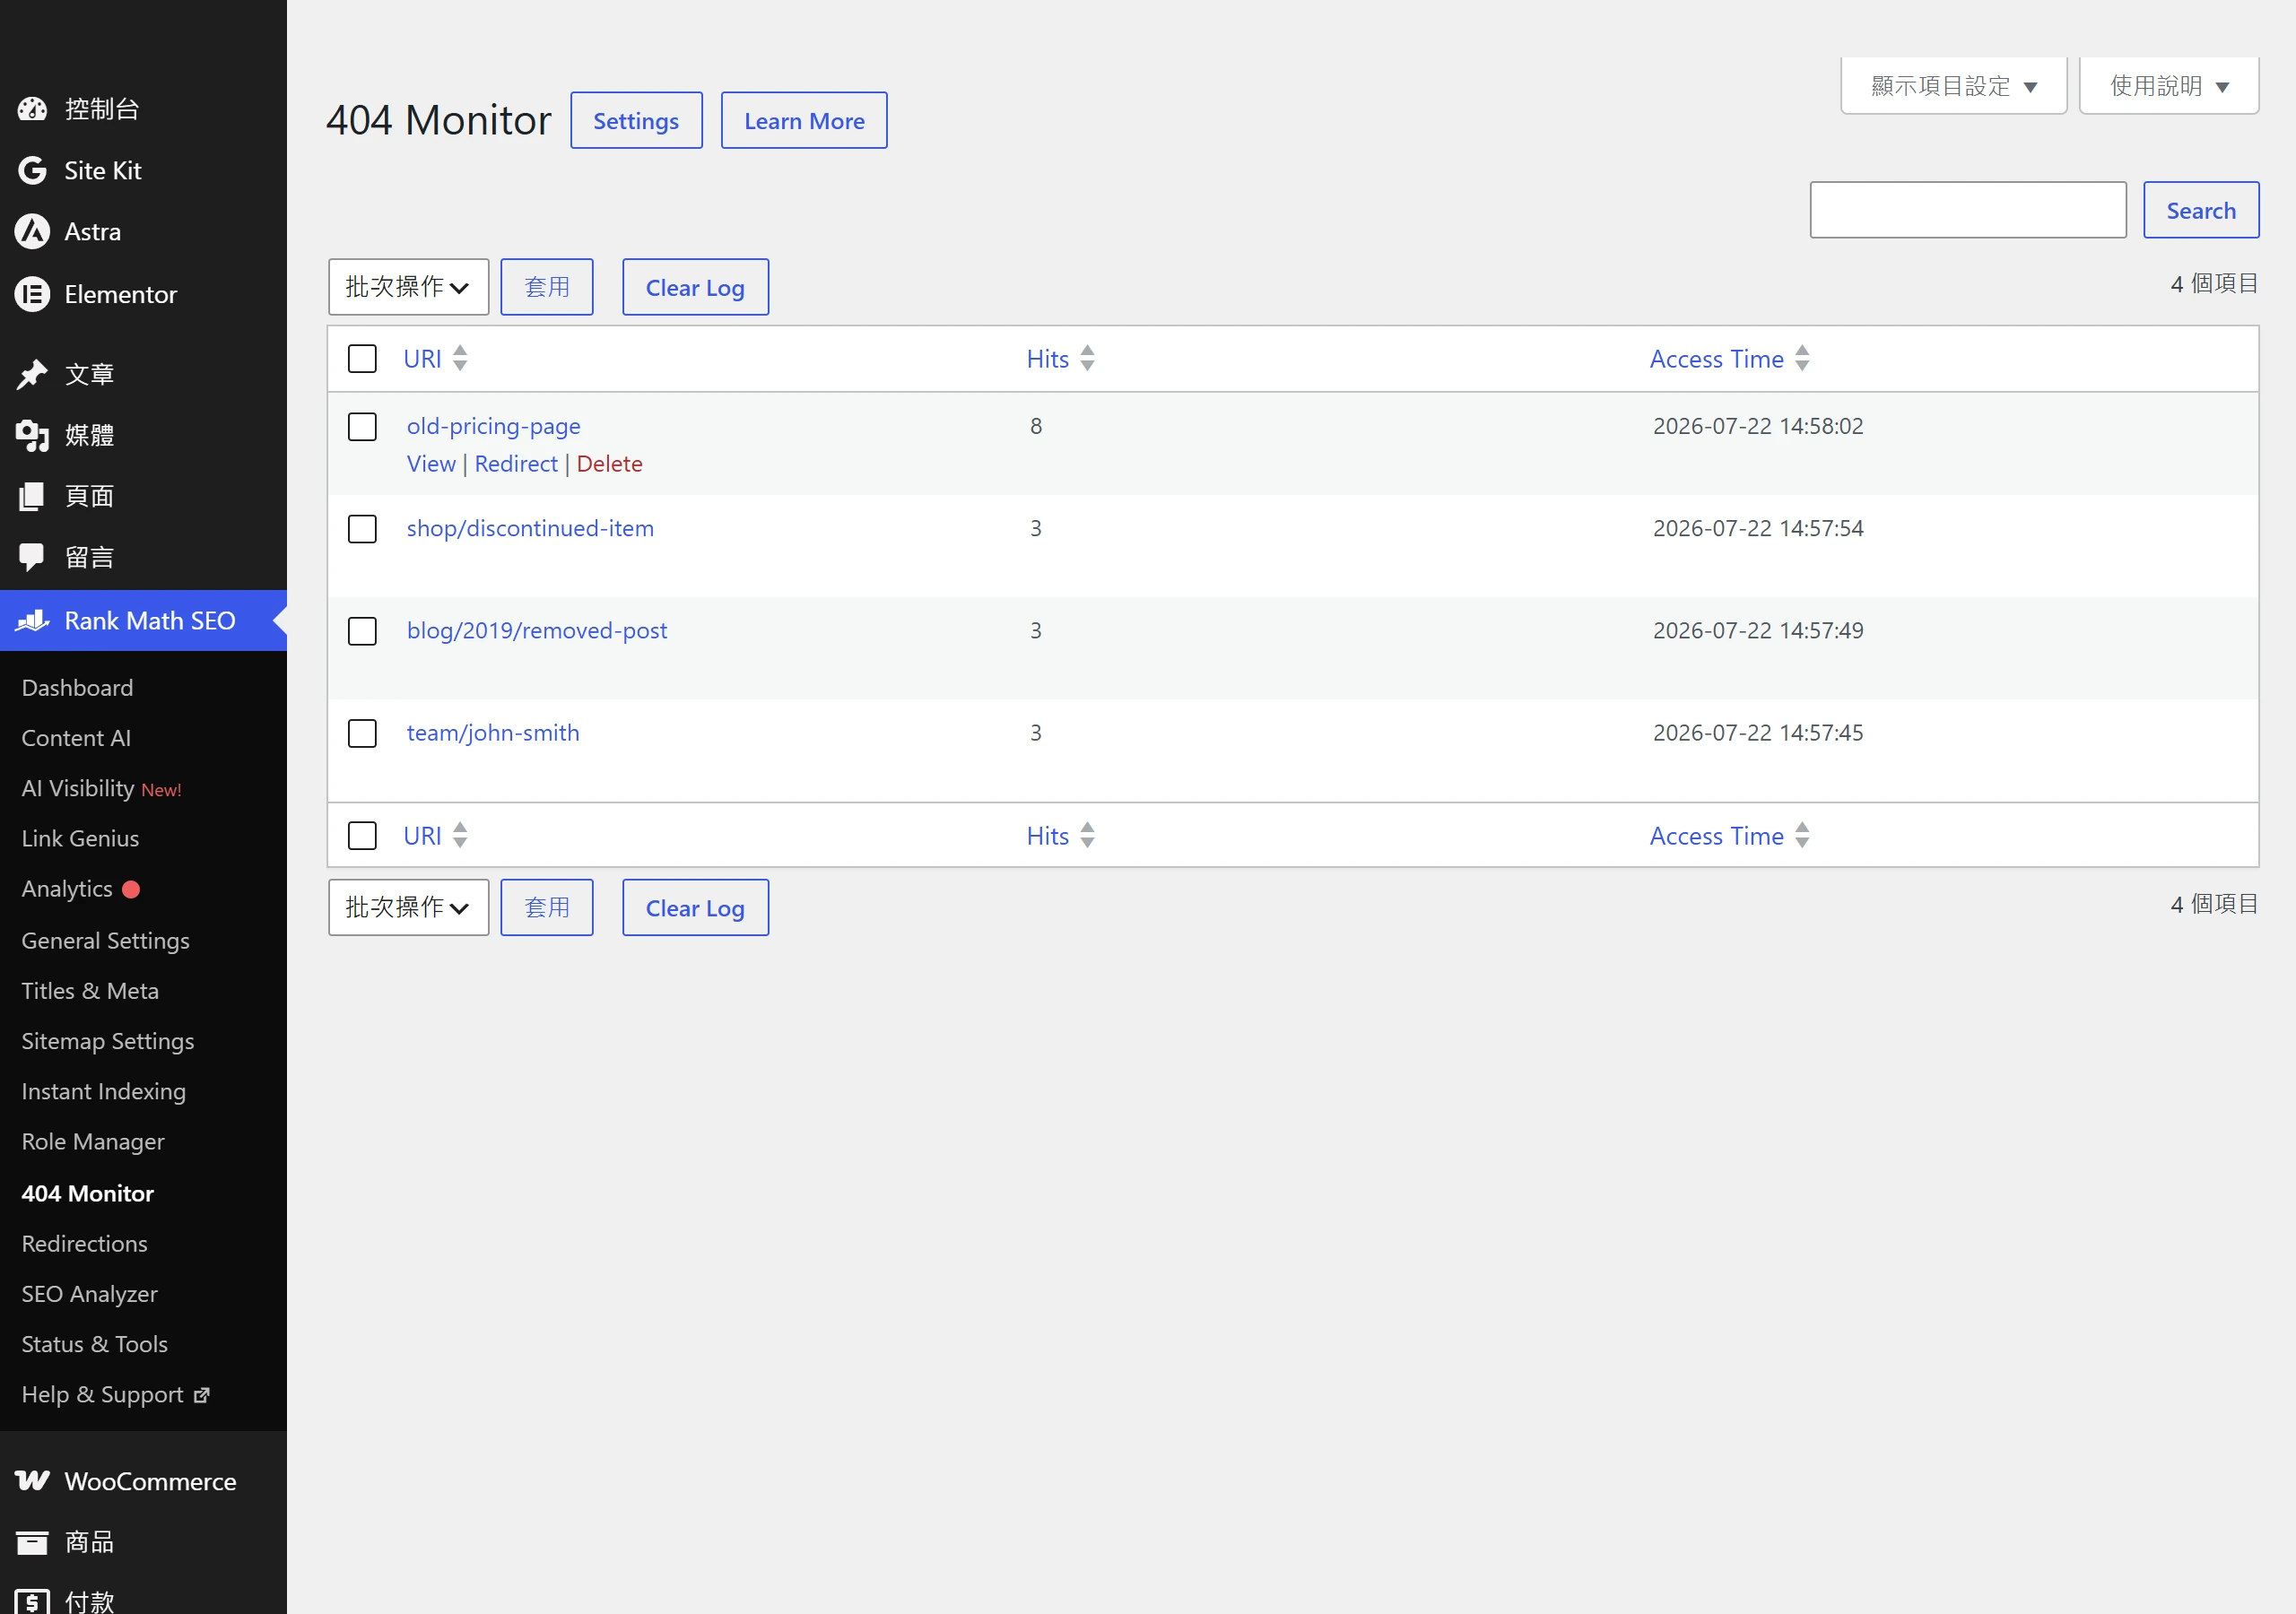The image size is (2296, 1614).
Task: Tick the team/john-smith row checkbox
Action: (x=362, y=733)
